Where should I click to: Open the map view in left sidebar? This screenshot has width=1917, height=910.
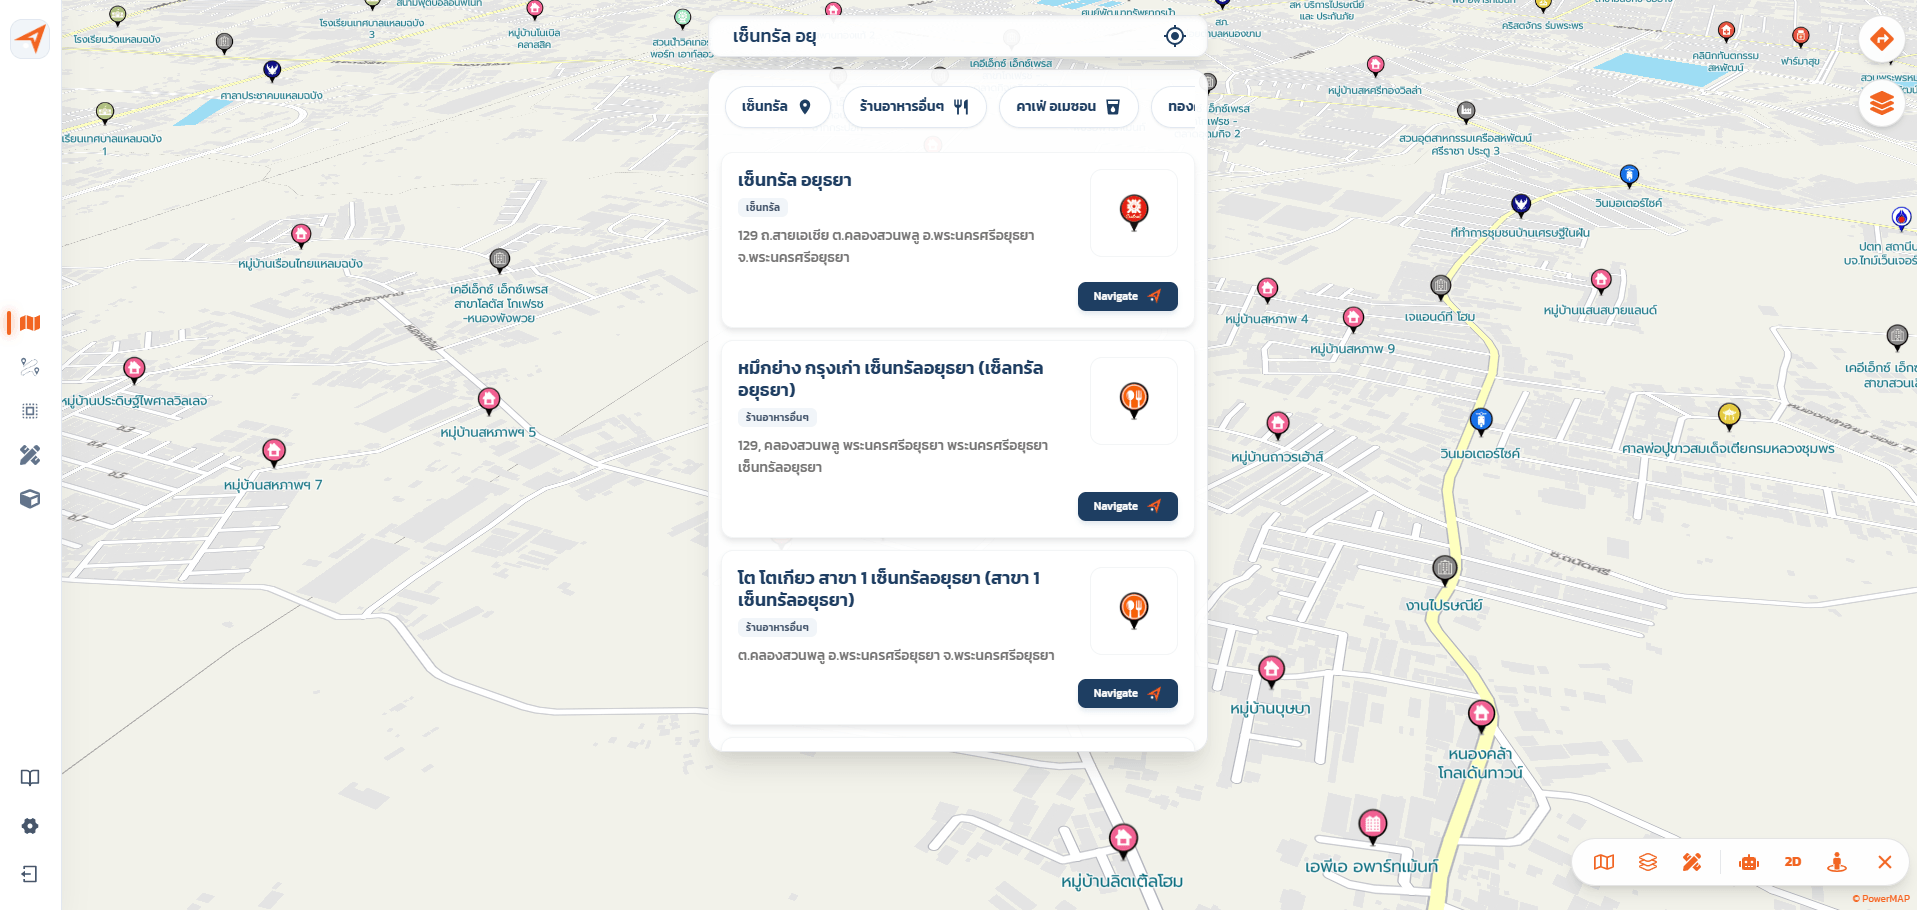click(30, 323)
